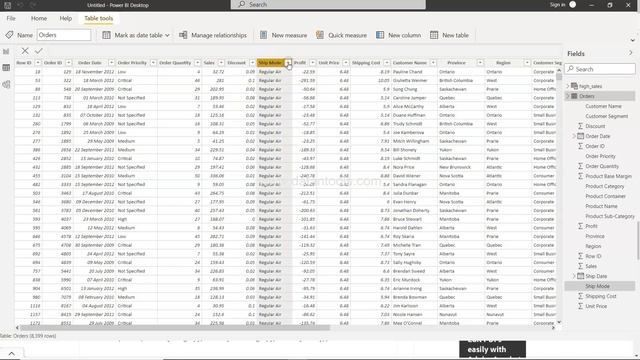This screenshot has height=360, width=640.
Task: Click the Mark as date table icon
Action: coord(106,35)
